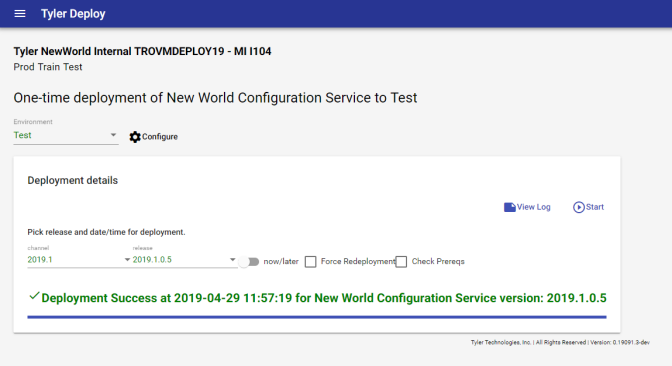Click the Configure gear icon
The width and height of the screenshot is (672, 366).
coord(135,137)
